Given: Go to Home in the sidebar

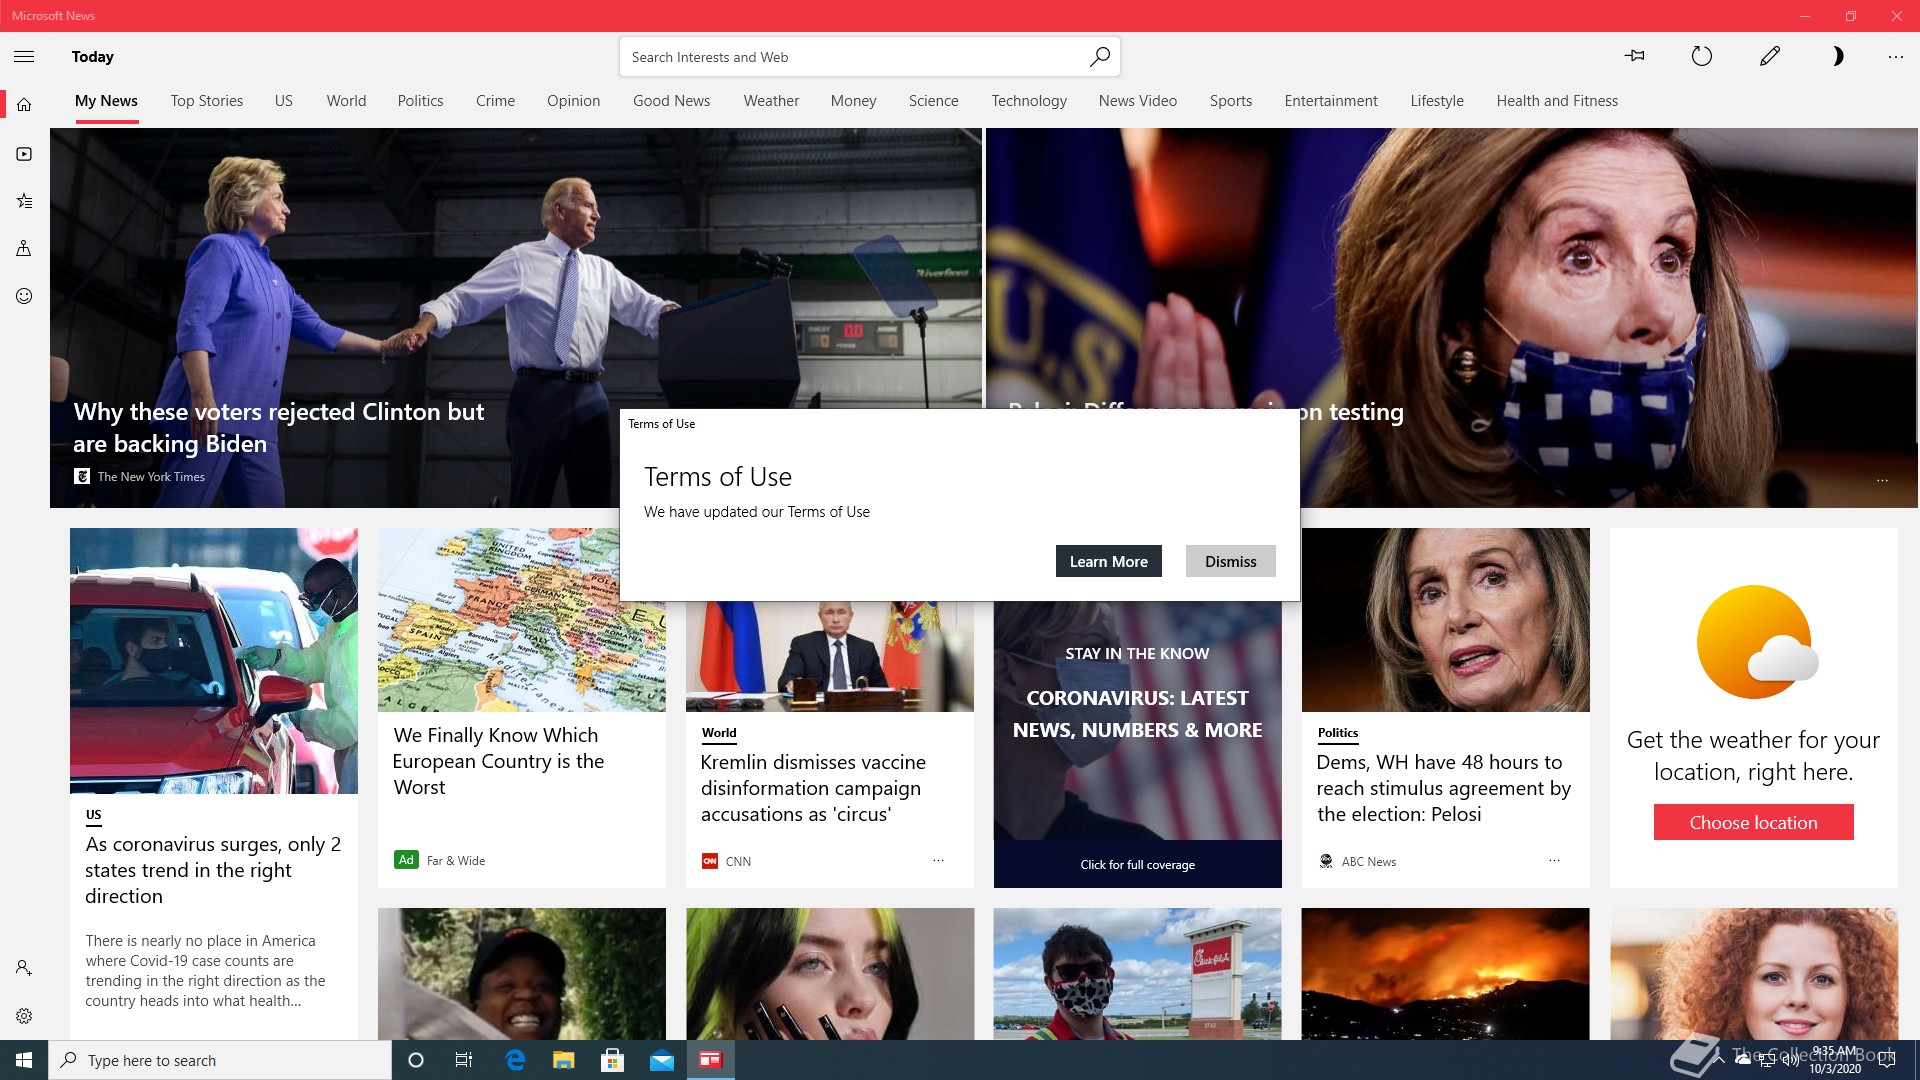Looking at the screenshot, I should pos(24,105).
